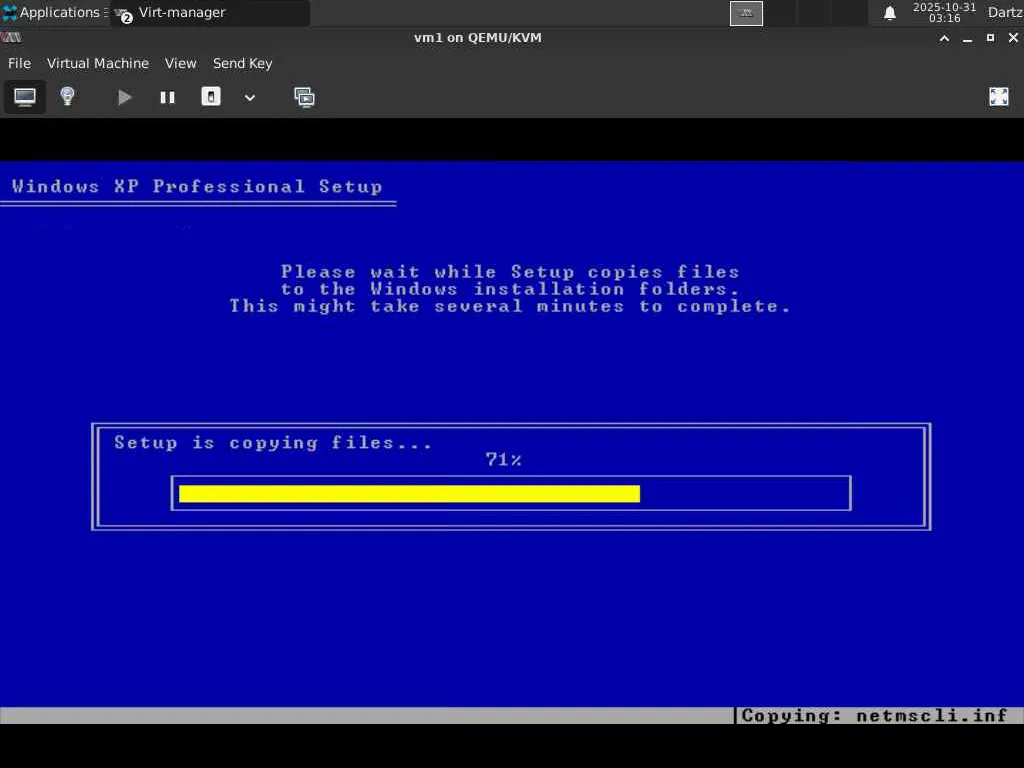The width and height of the screenshot is (1024, 768).
Task: Open the notifications bell
Action: pyautogui.click(x=889, y=13)
